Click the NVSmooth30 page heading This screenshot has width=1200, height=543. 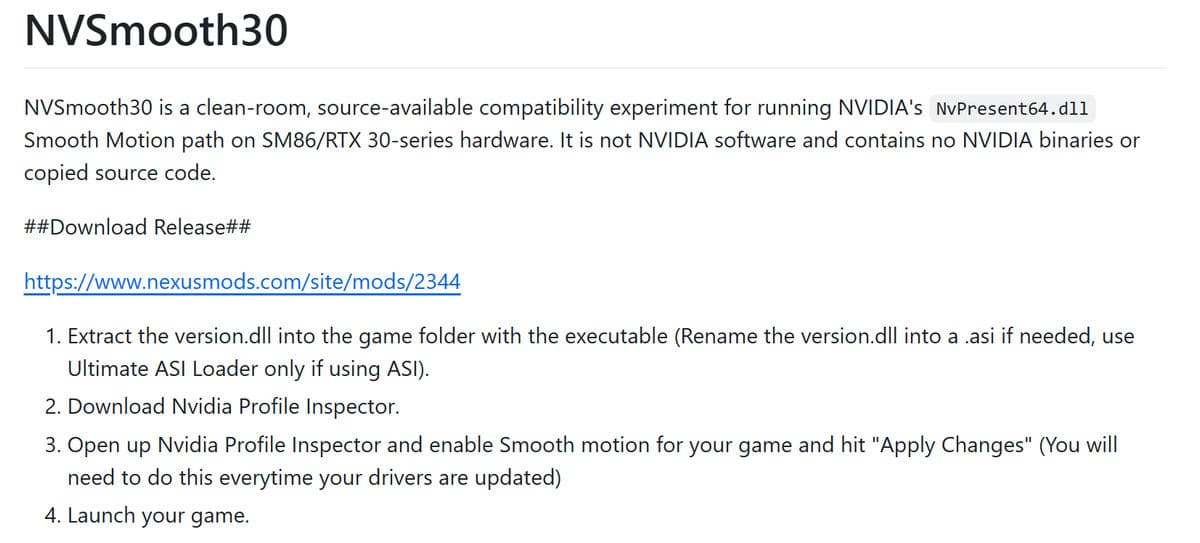tap(156, 31)
